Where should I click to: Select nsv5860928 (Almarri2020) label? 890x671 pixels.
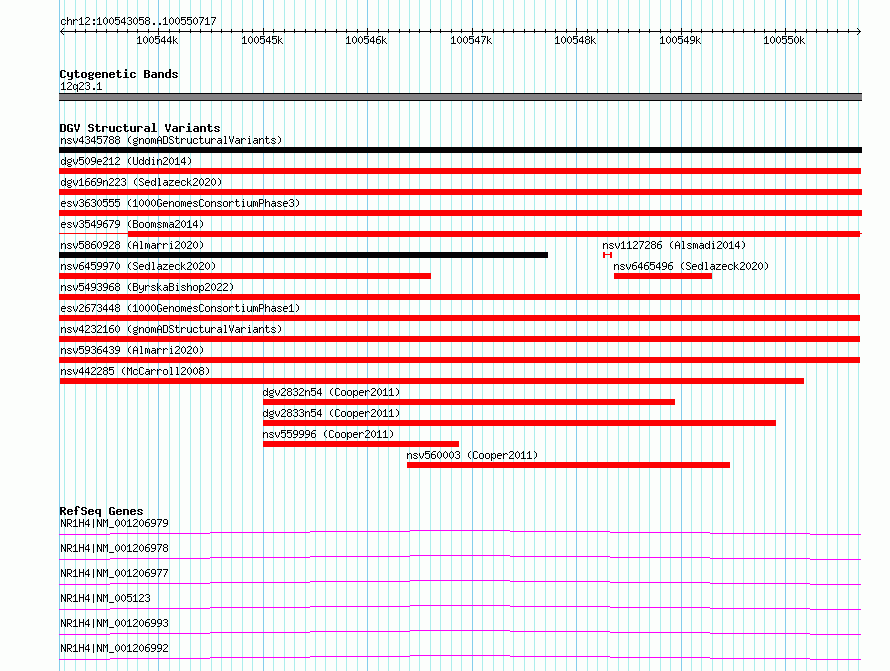click(x=132, y=245)
